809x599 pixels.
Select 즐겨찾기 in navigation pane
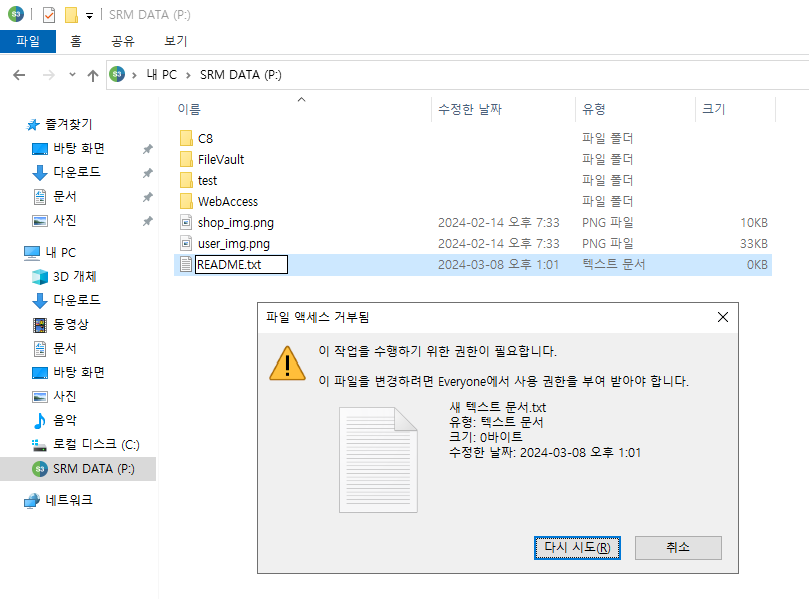[x=68, y=124]
